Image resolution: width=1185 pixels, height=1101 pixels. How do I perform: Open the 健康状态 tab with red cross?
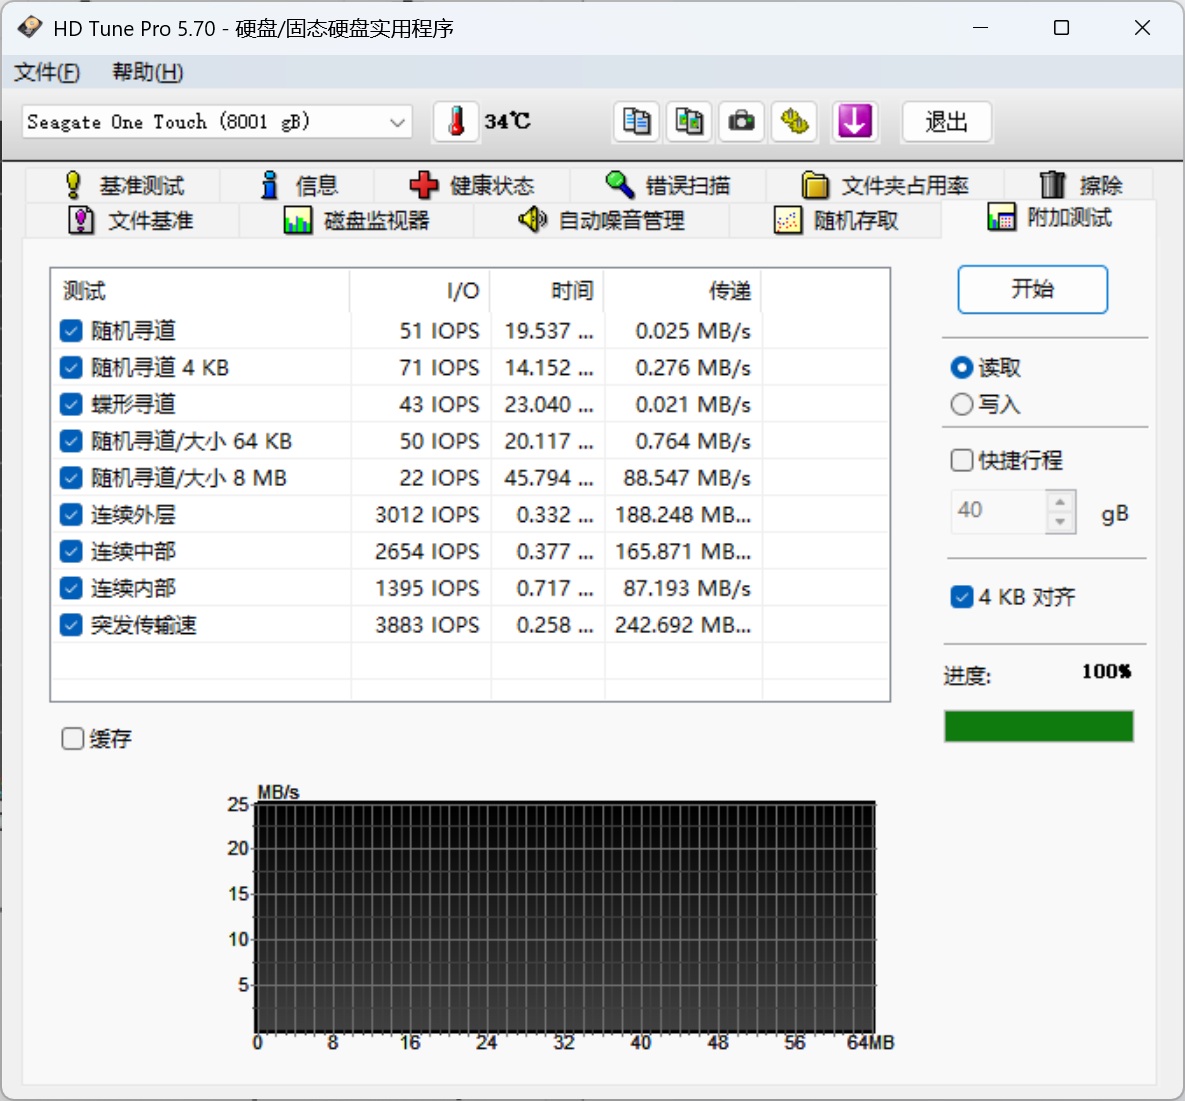[472, 185]
